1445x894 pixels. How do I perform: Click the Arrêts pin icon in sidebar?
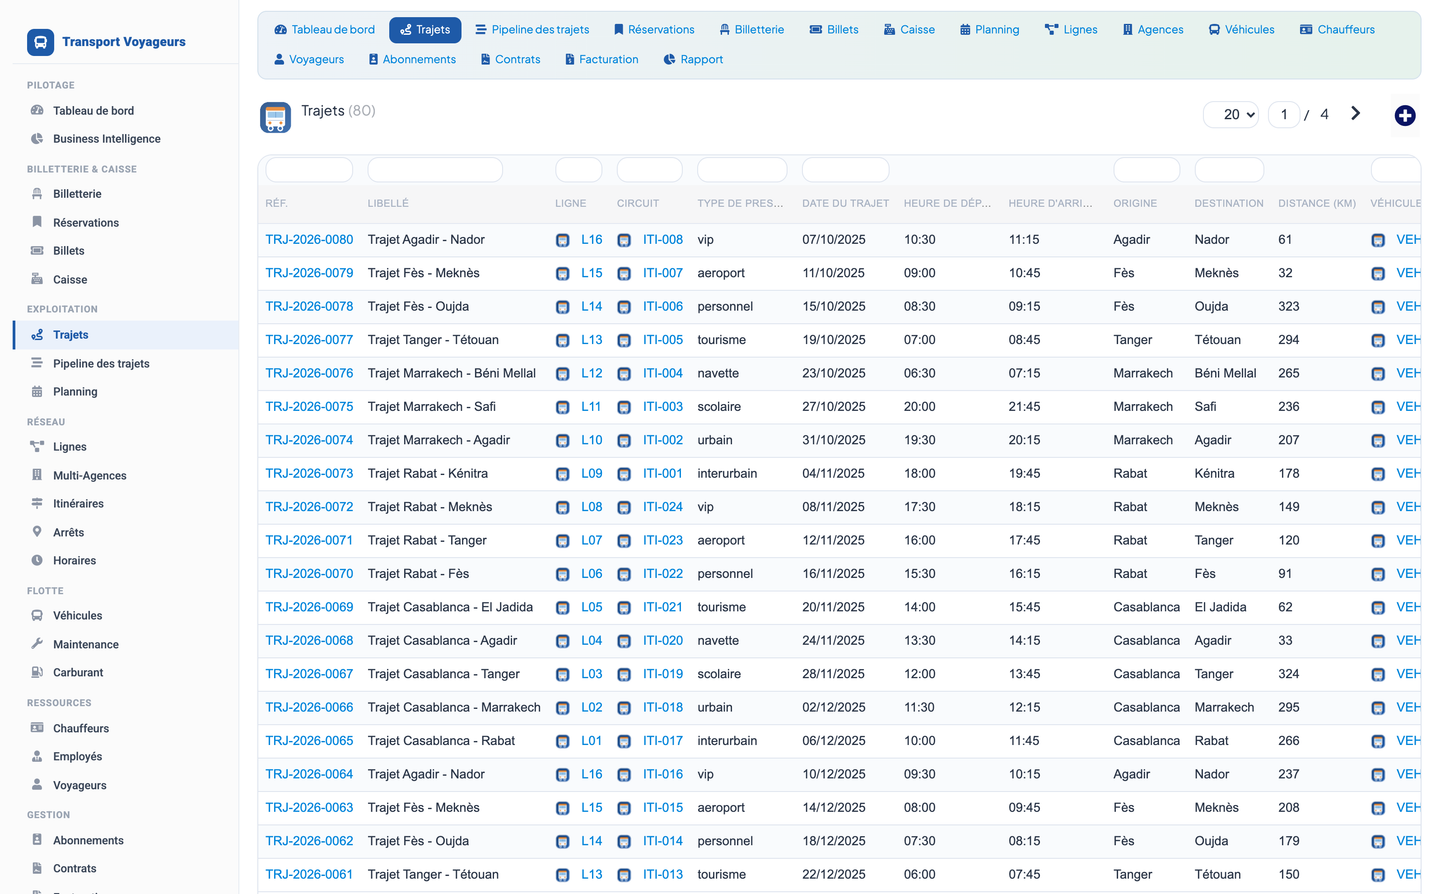click(x=37, y=532)
